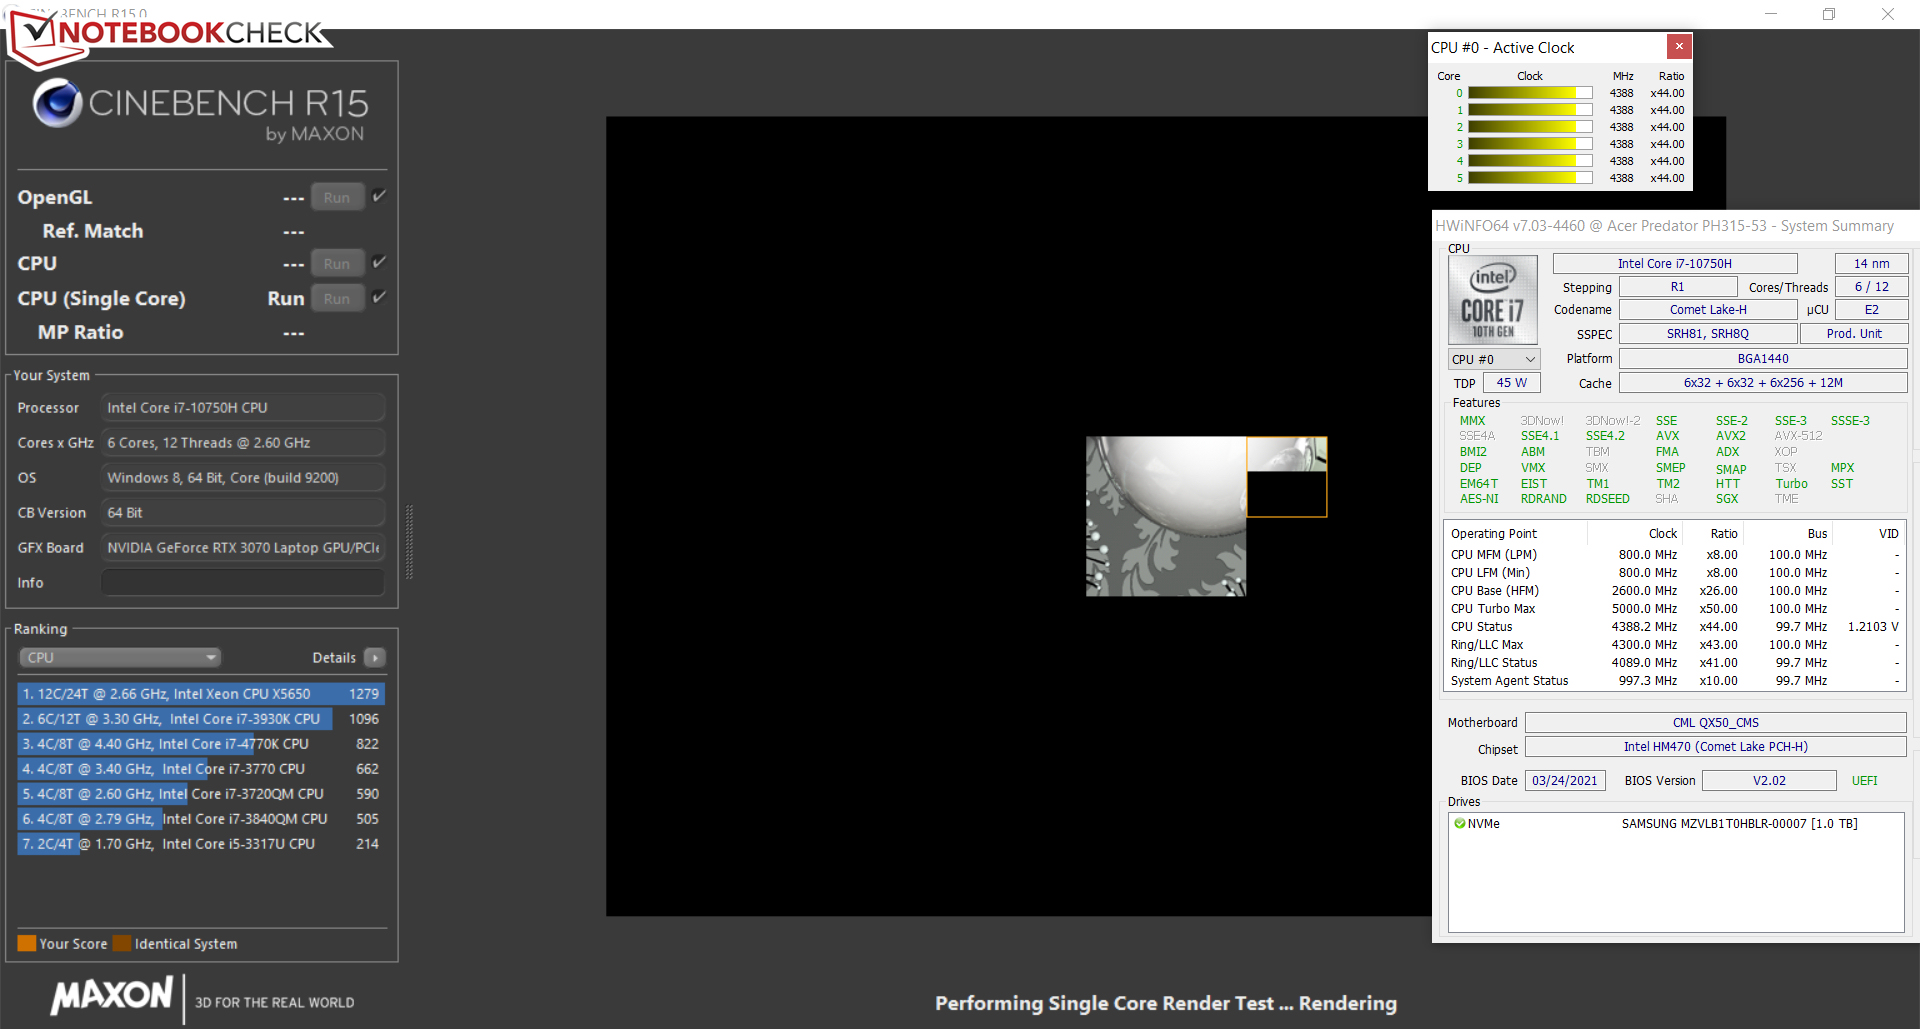Screen dimensions: 1920x1029
Task: Click the CPU Turbo Max row
Action: click(x=1675, y=609)
